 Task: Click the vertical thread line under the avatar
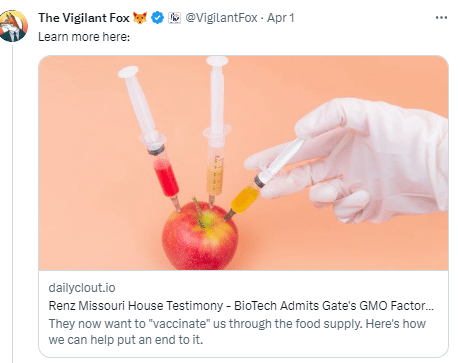[x=13, y=203]
